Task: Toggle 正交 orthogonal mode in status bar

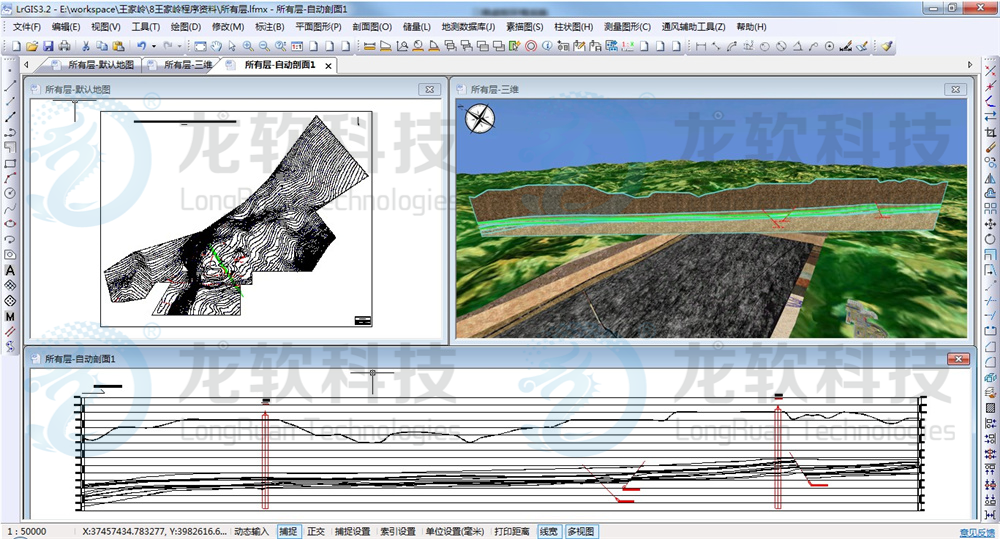Action: point(316,531)
